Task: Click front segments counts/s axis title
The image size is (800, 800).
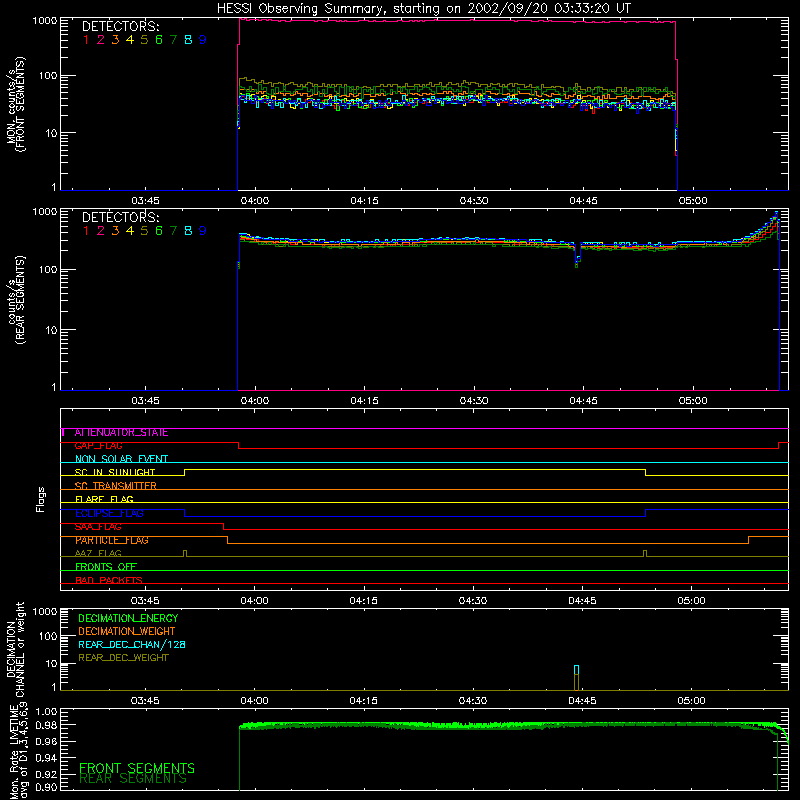Action: pyautogui.click(x=15, y=104)
